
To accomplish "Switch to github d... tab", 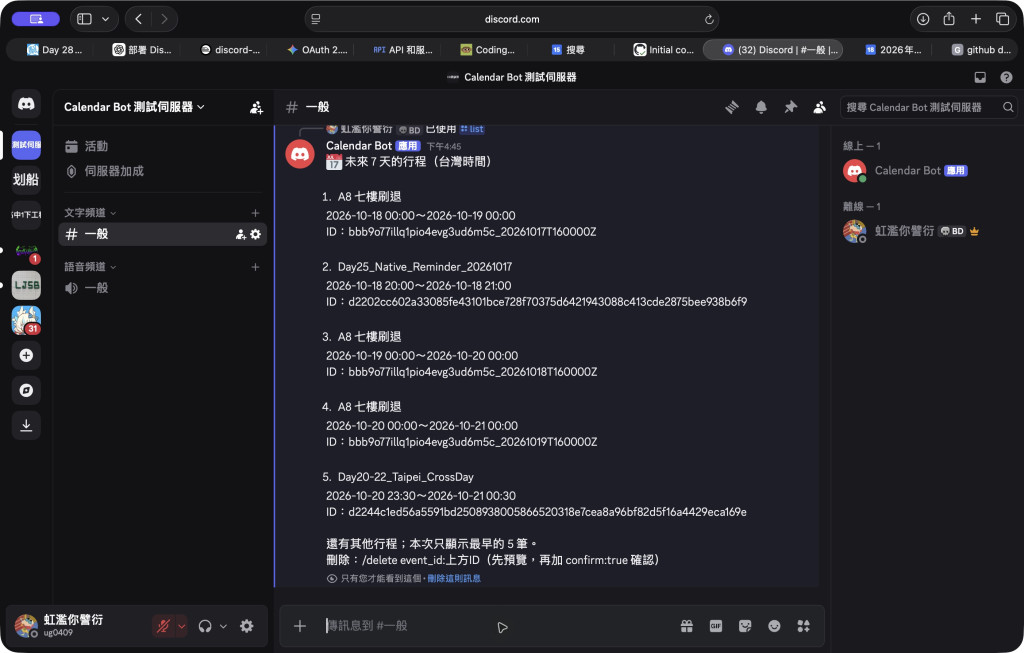I will tap(981, 50).
